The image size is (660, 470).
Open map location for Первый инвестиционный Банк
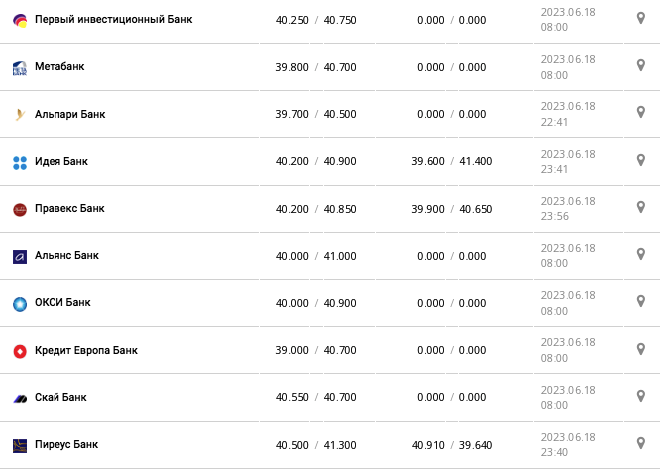pos(641,19)
